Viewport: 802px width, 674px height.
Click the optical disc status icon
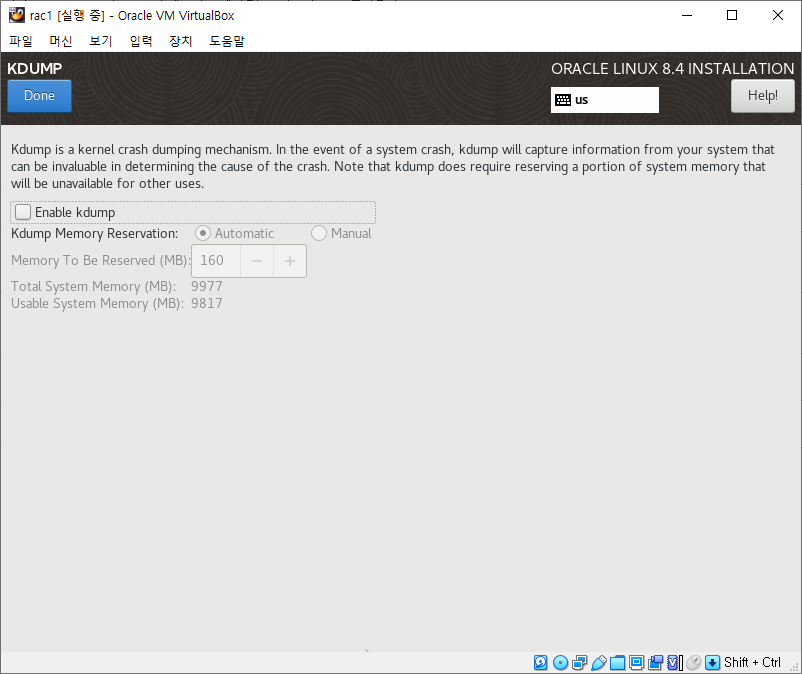click(561, 663)
